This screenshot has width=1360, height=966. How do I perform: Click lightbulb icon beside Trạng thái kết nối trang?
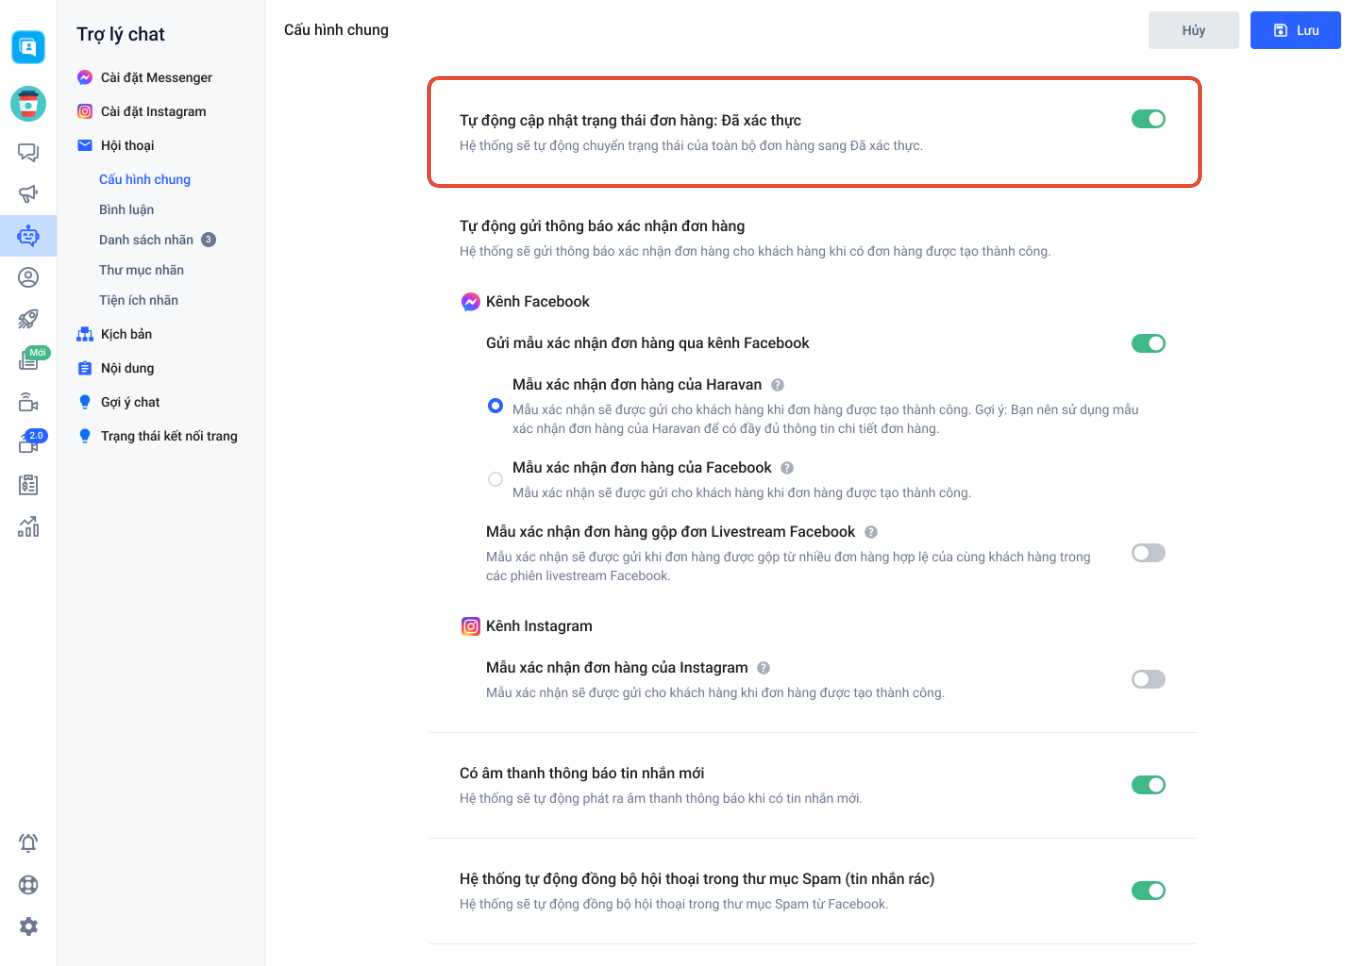point(85,436)
